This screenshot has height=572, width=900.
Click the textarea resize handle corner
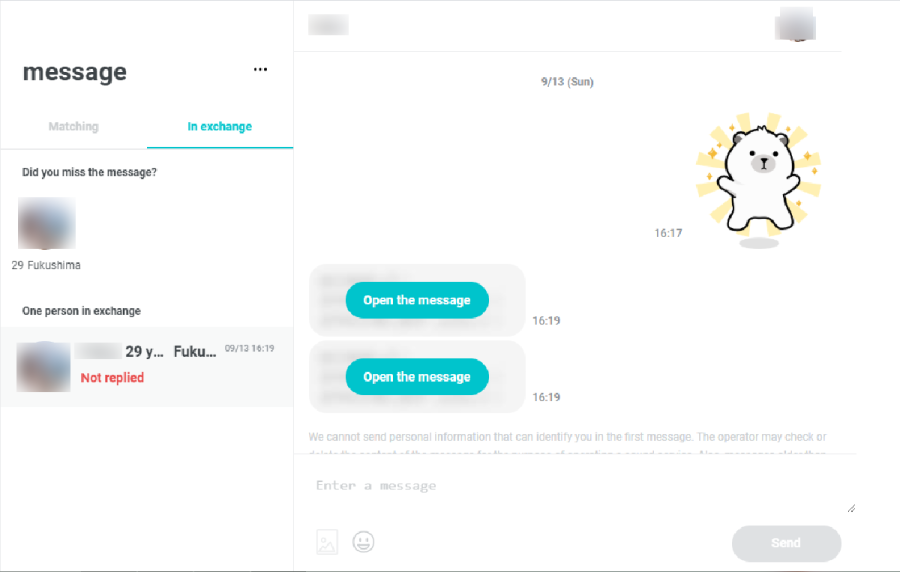[851, 508]
